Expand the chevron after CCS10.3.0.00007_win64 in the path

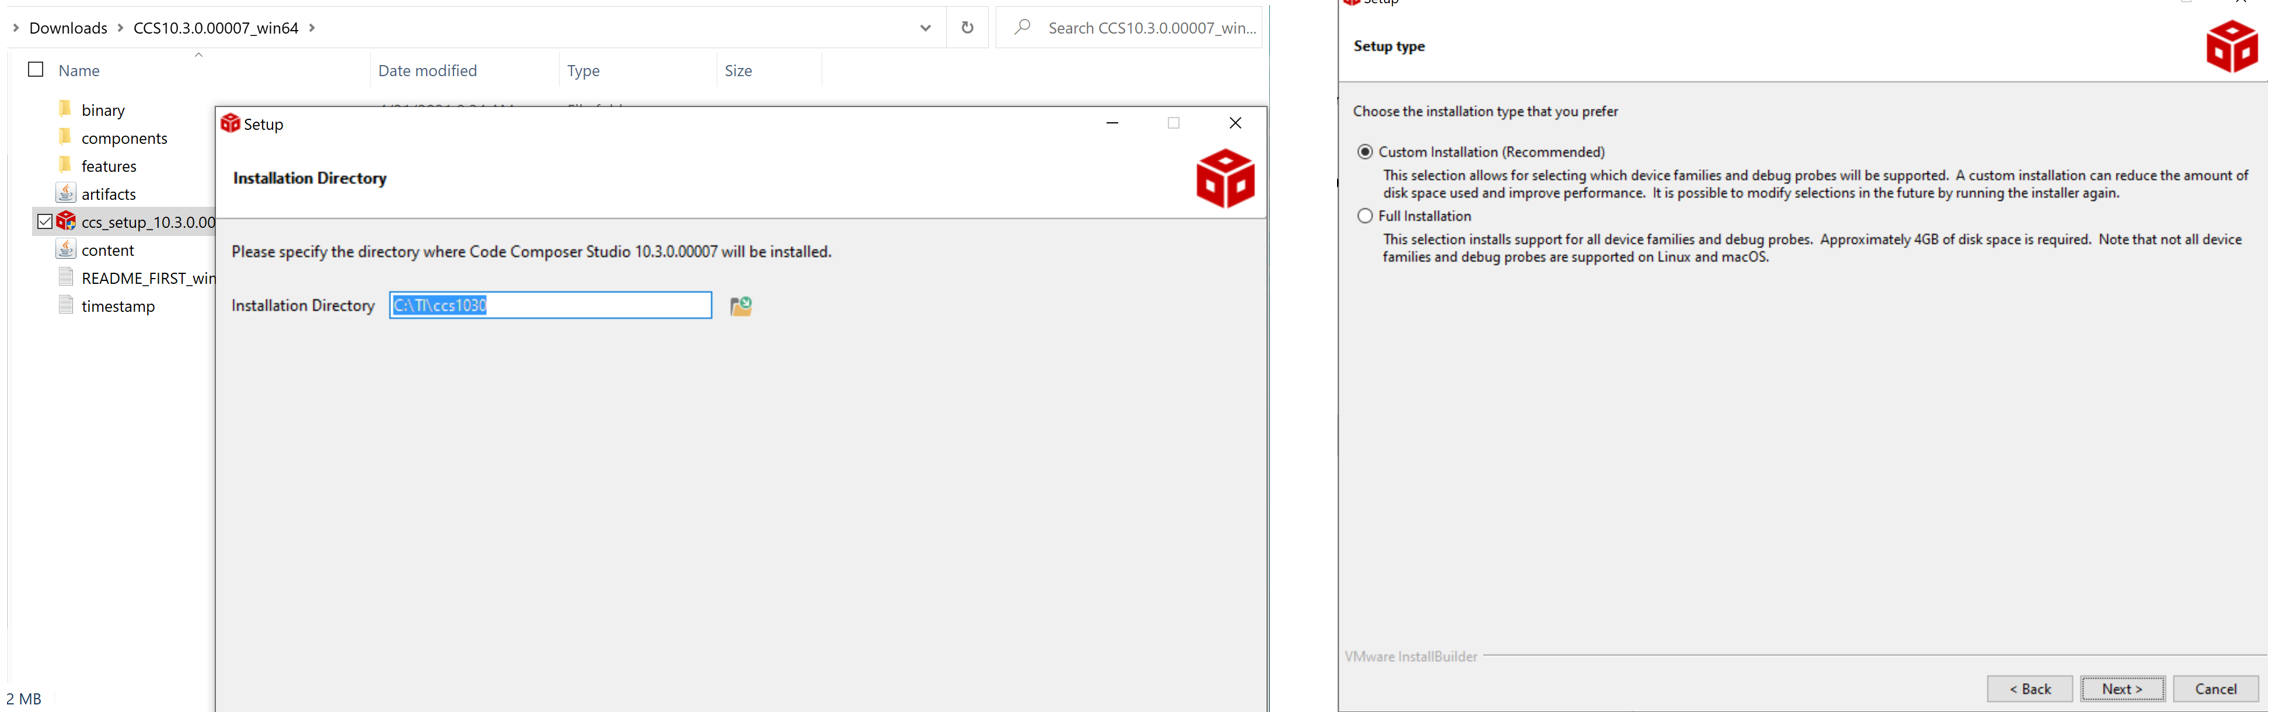click(x=312, y=28)
